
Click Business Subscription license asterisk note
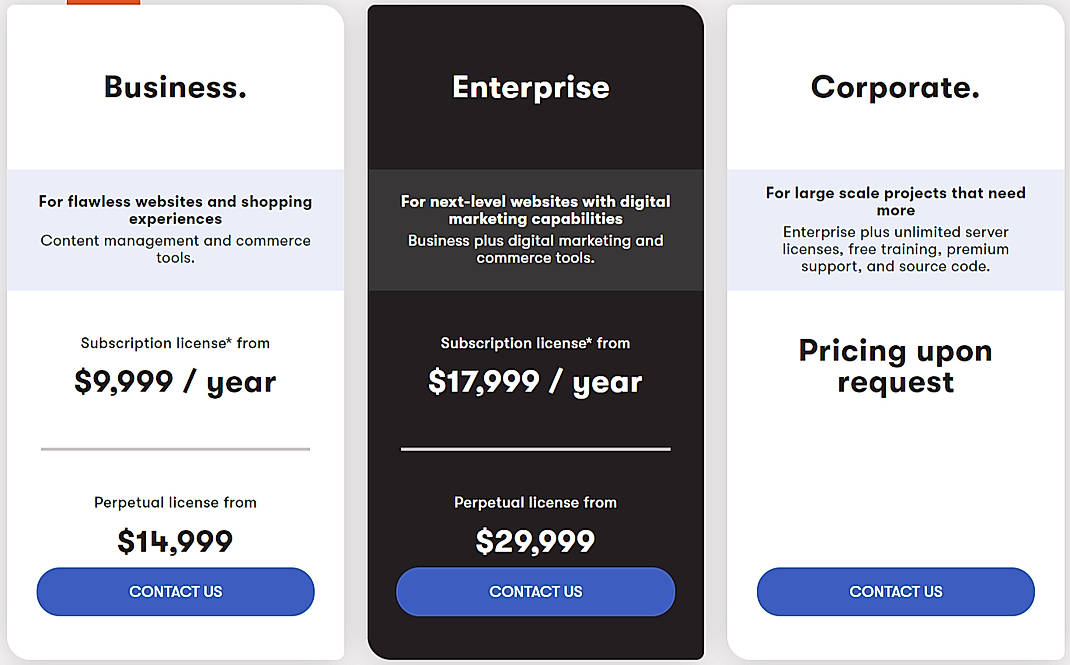175,343
